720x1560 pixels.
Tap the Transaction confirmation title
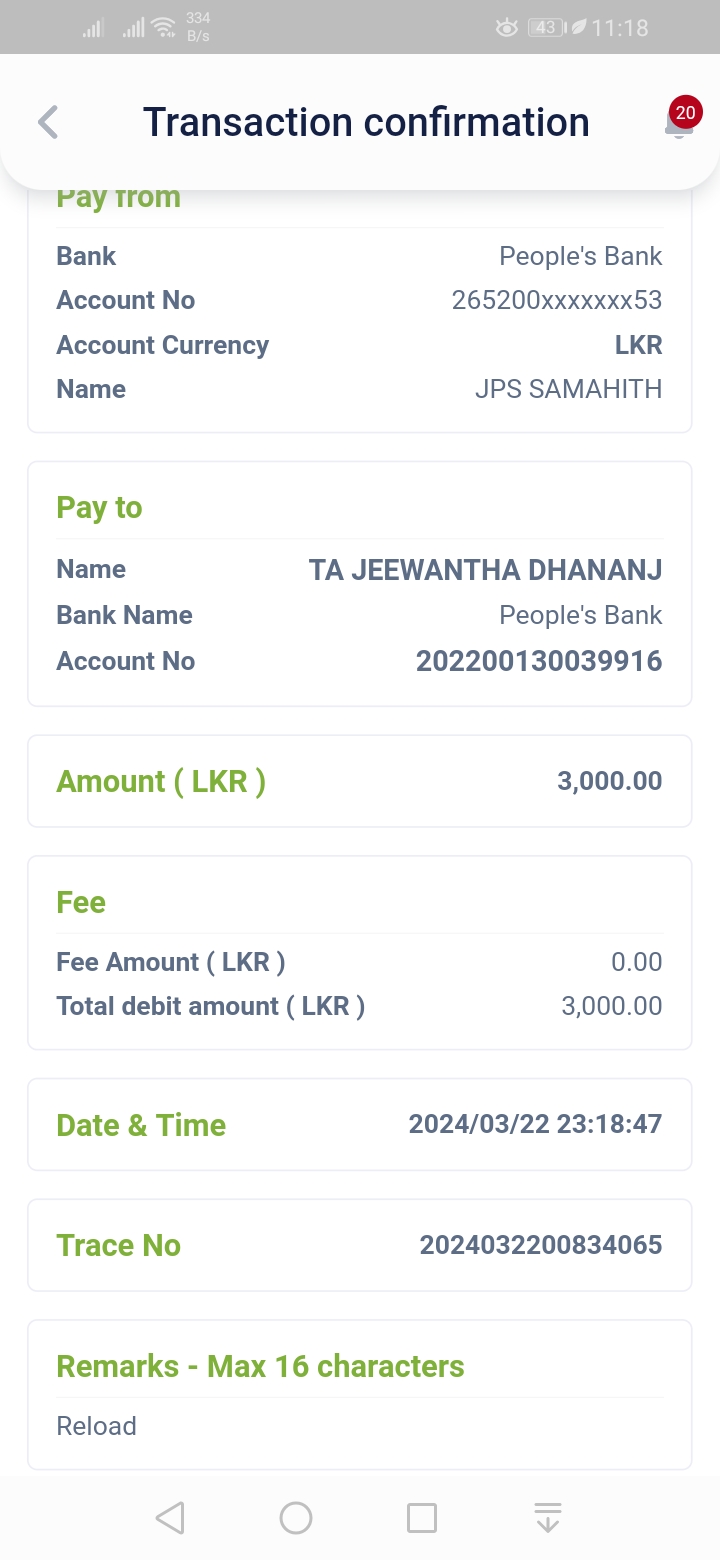[366, 122]
